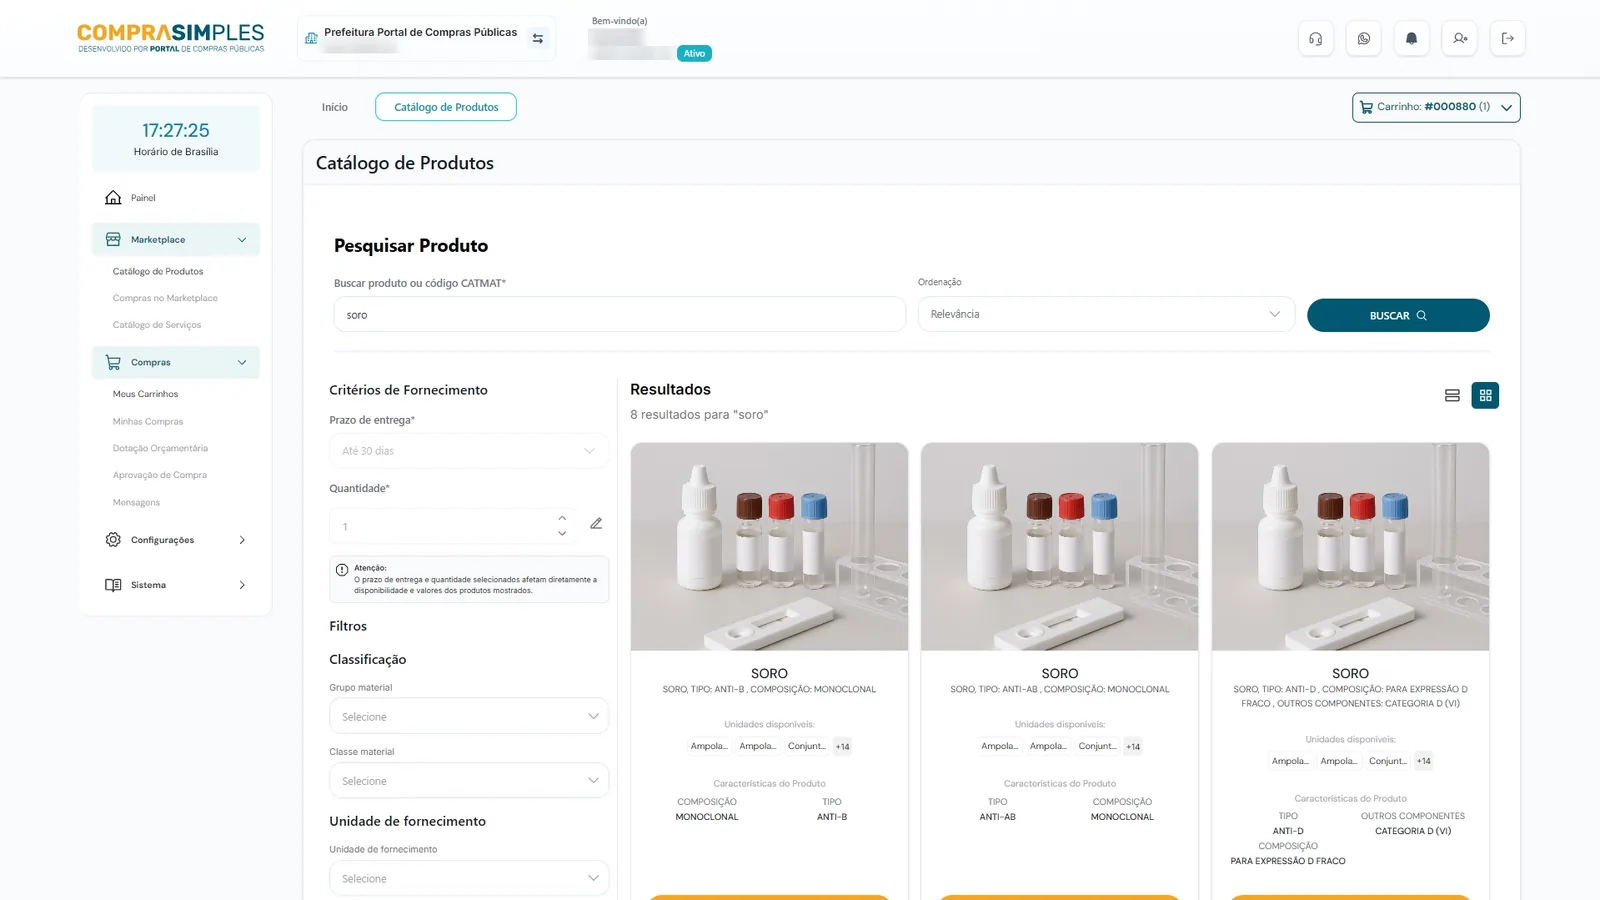Decrease quantity with the down arrow
Viewport: 1600px width, 900px height.
562,534
